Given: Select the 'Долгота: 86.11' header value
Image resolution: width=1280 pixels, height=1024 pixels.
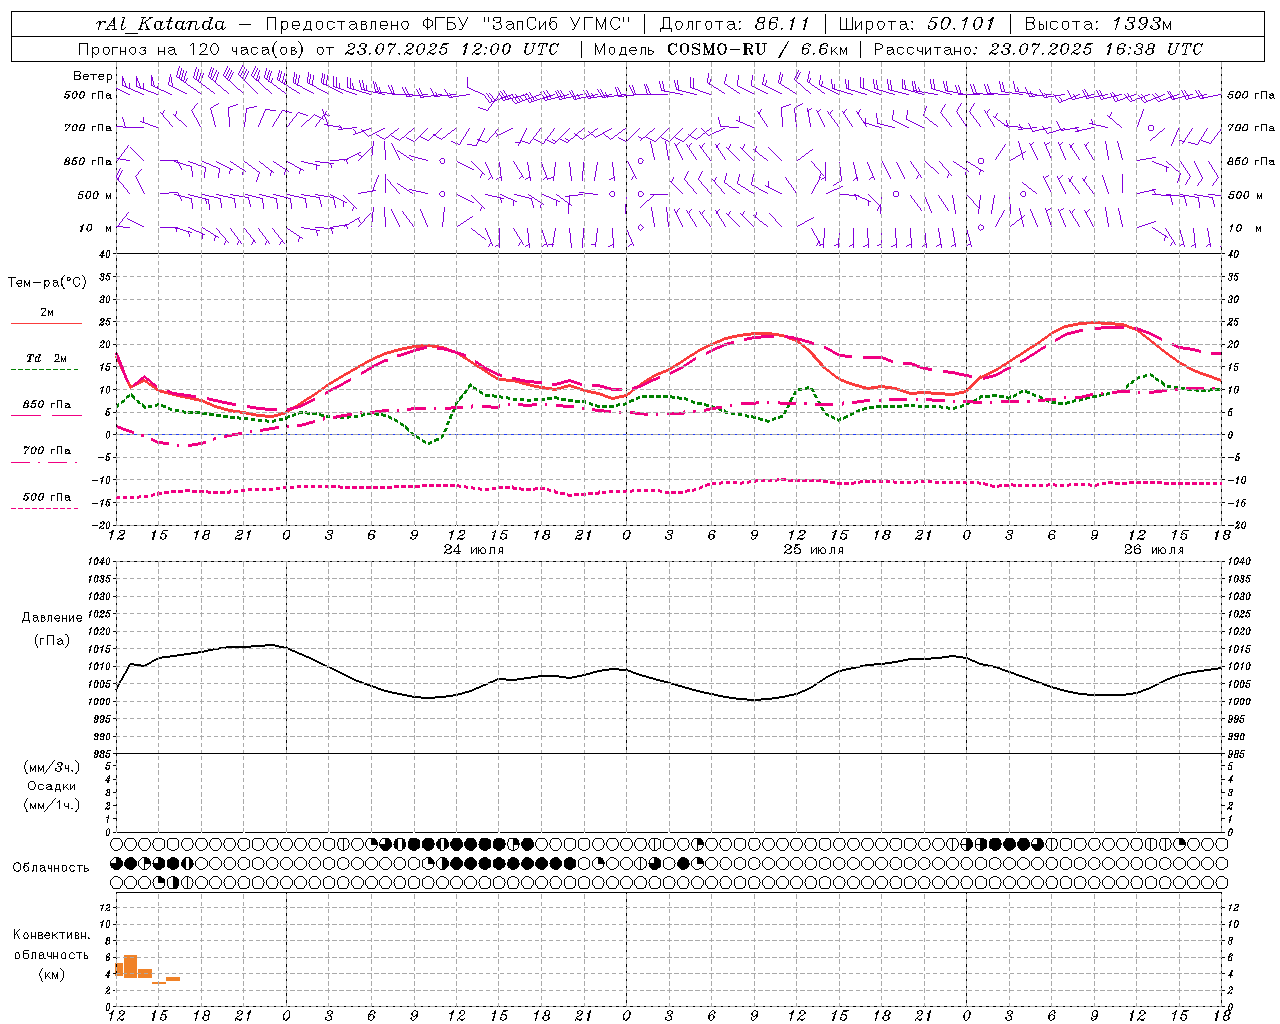Looking at the screenshot, I should [x=735, y=24].
